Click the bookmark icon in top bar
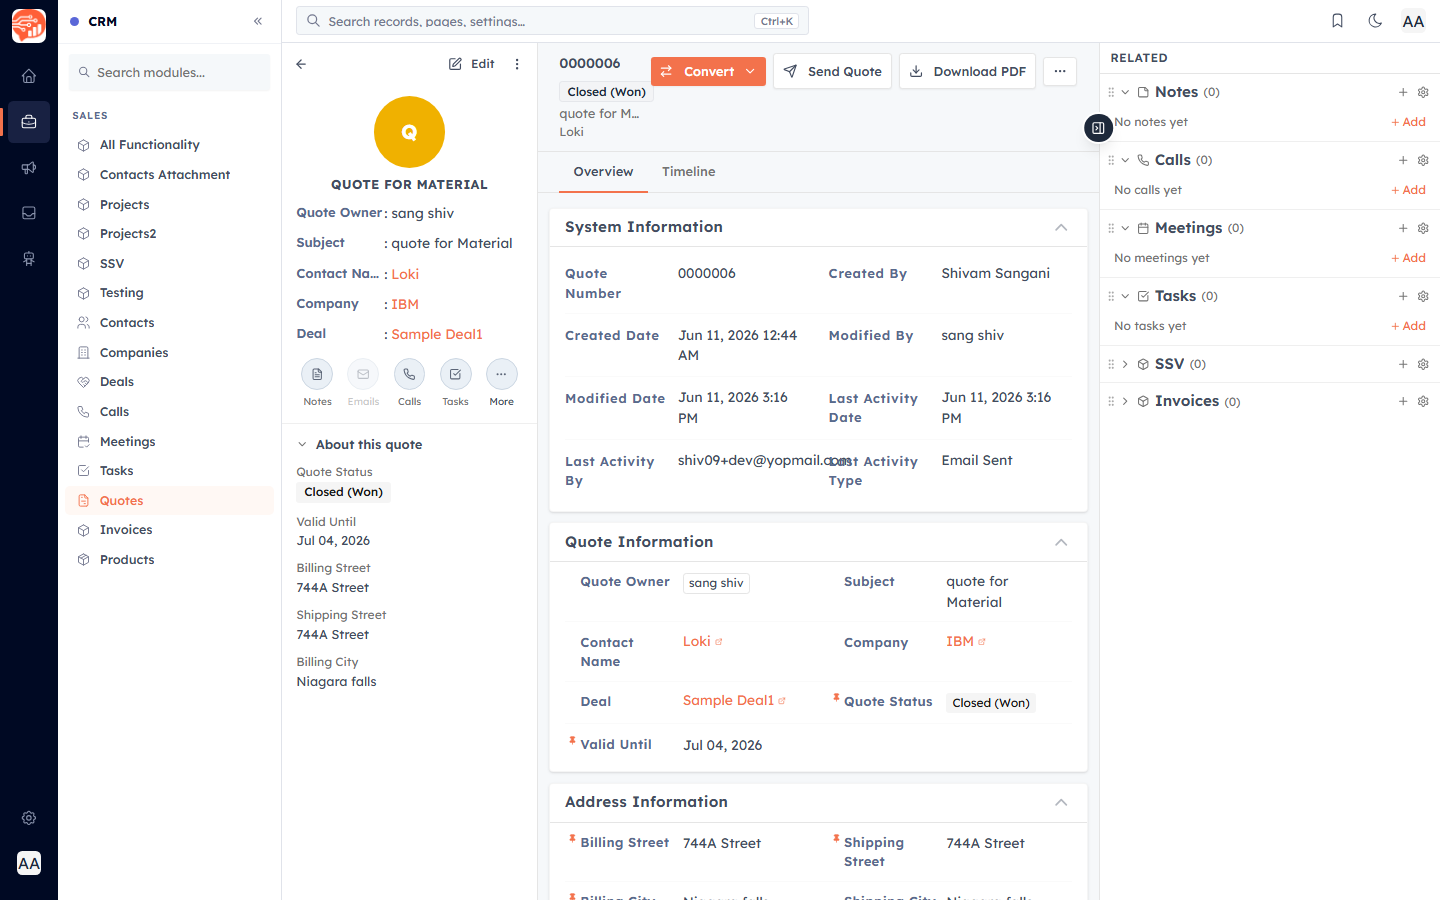1440x900 pixels. 1337,21
